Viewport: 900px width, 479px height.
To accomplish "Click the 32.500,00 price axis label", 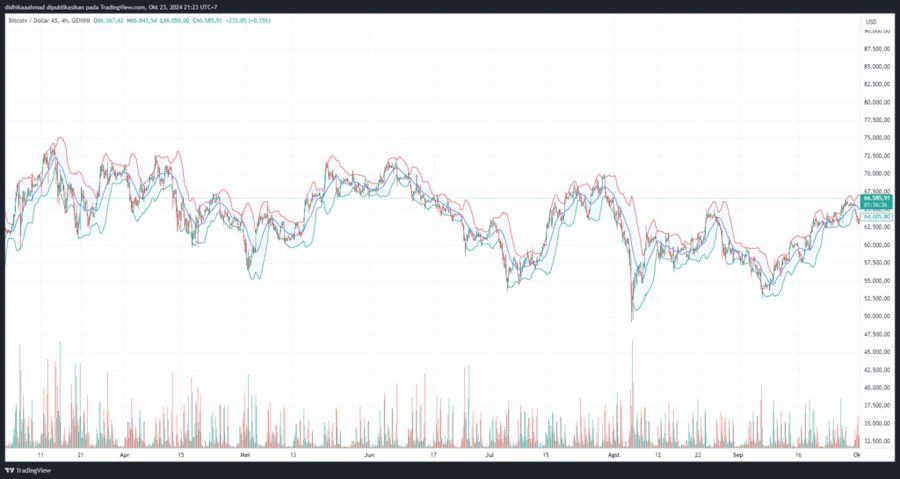I will (877, 441).
